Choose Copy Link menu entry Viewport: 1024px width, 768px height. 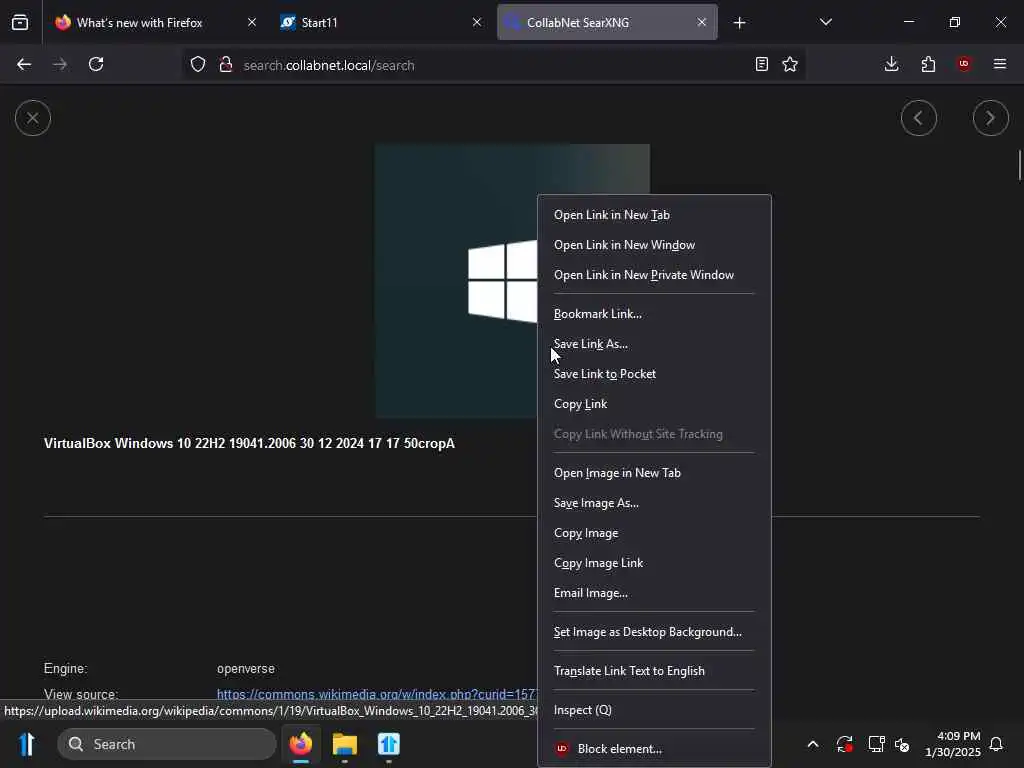[x=654, y=404]
